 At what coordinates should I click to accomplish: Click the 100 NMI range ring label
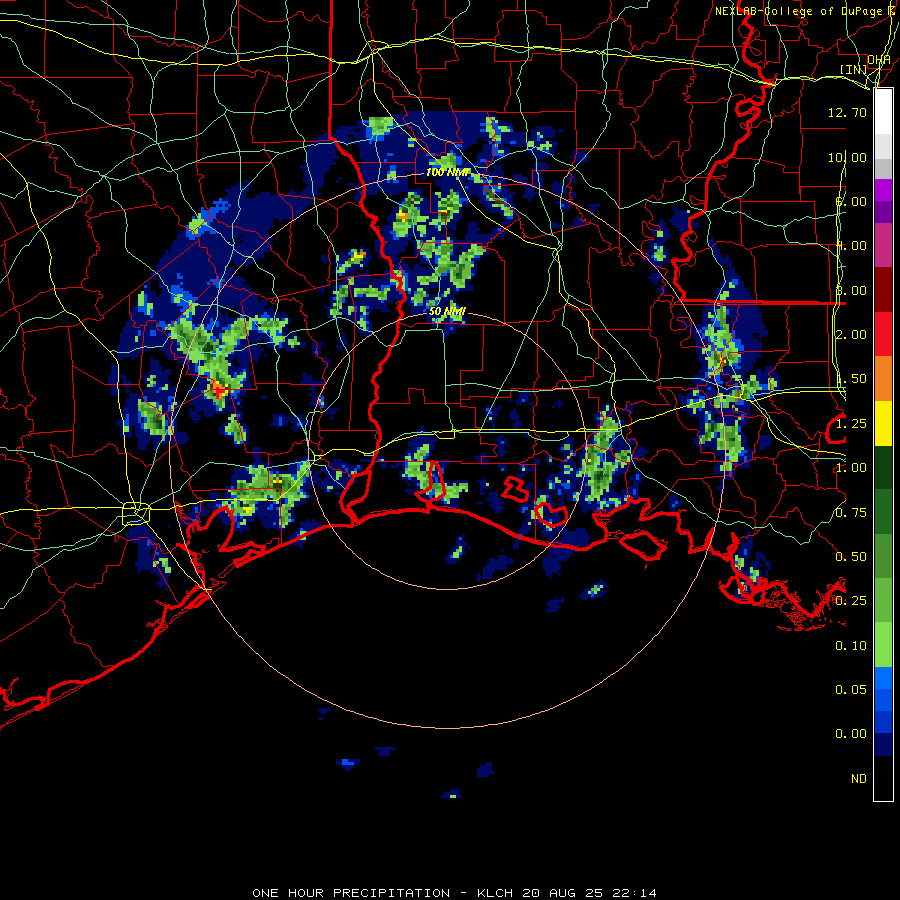pos(447,172)
